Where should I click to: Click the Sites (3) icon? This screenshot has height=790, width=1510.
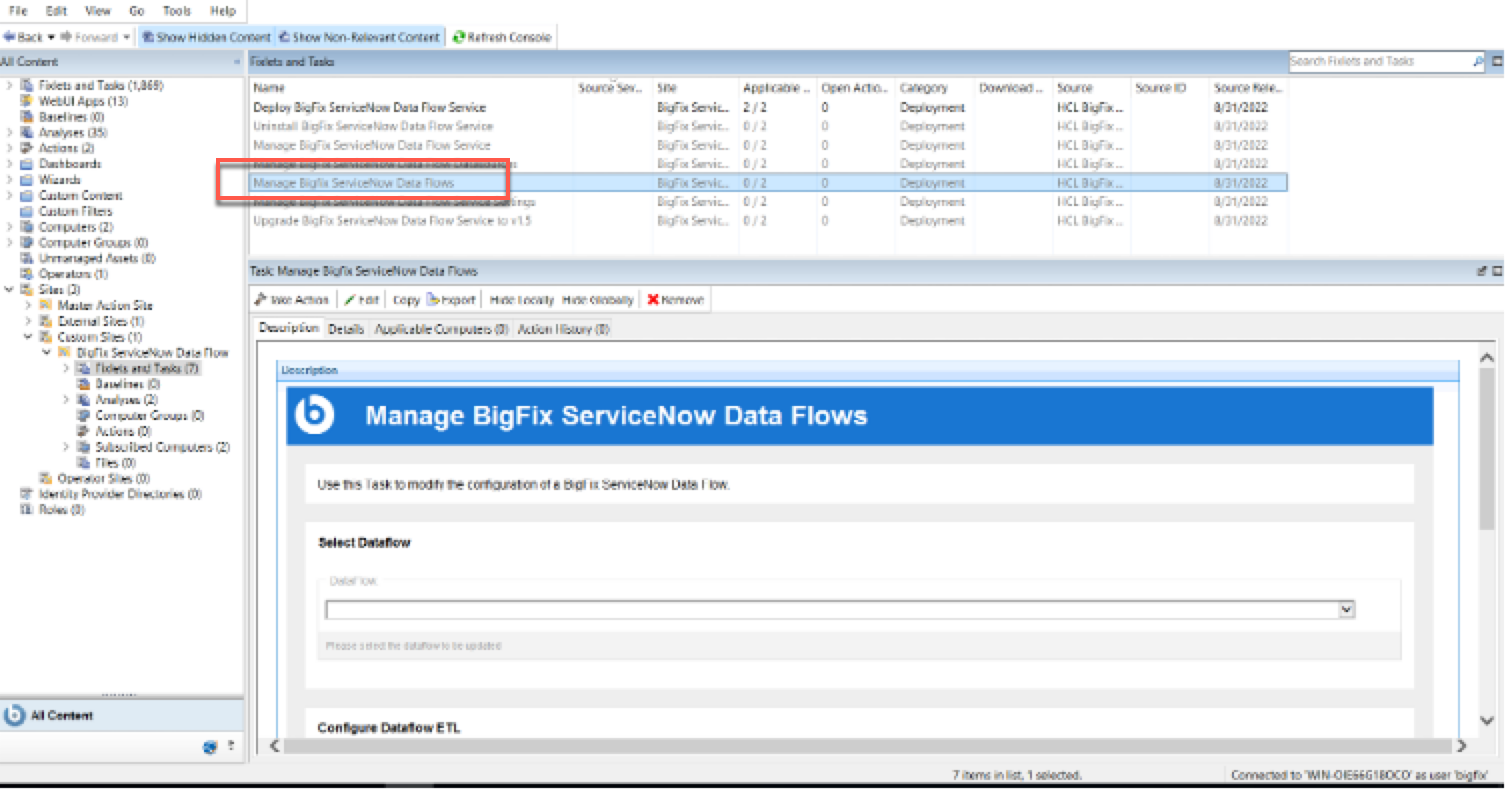click(x=27, y=290)
